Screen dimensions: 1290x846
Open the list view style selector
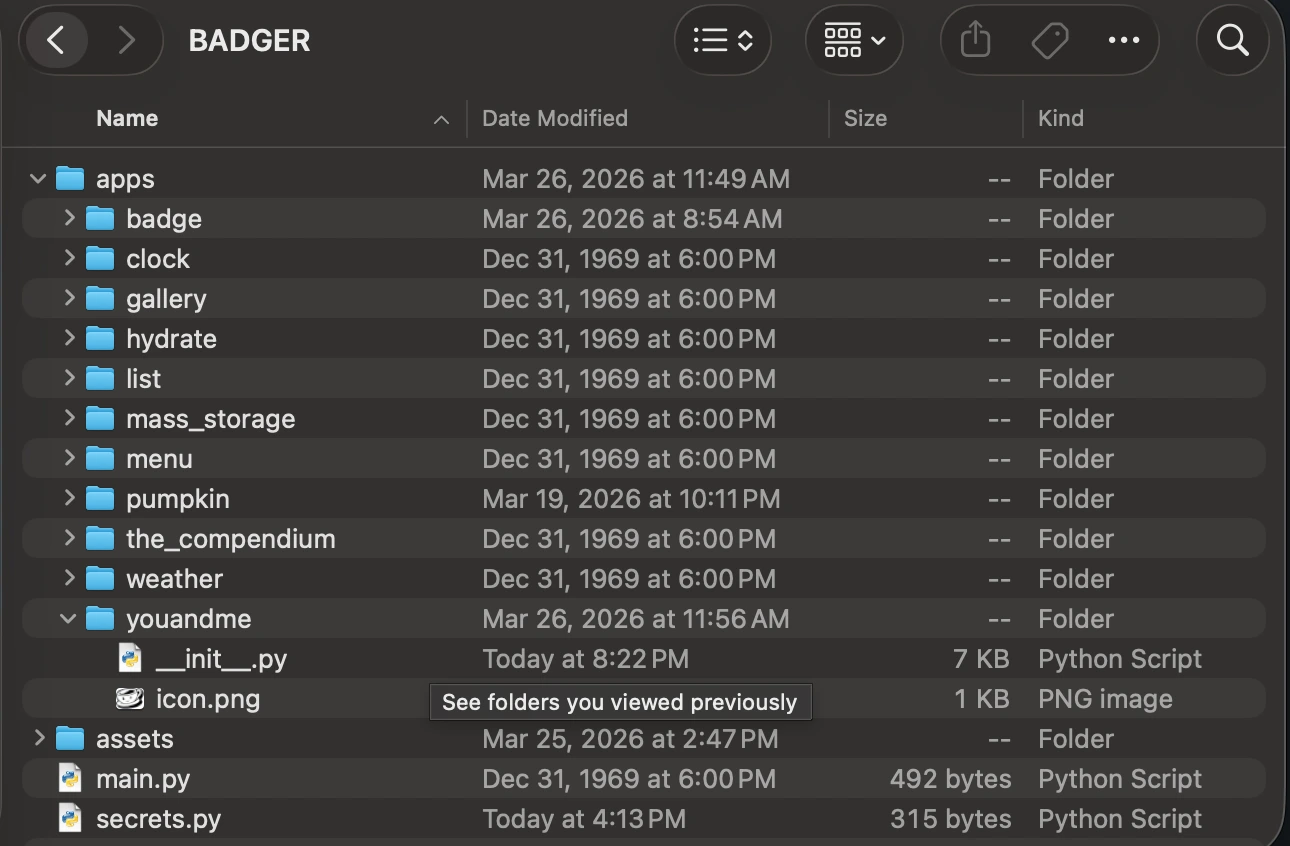point(723,40)
